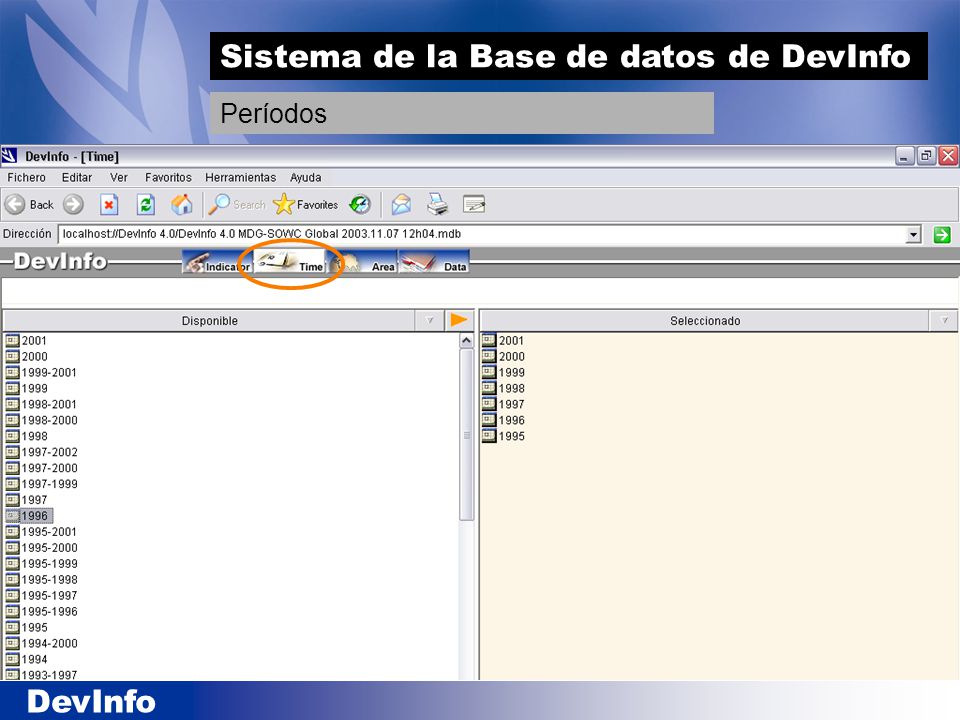Open the Editar menu
960x720 pixels.
[77, 178]
